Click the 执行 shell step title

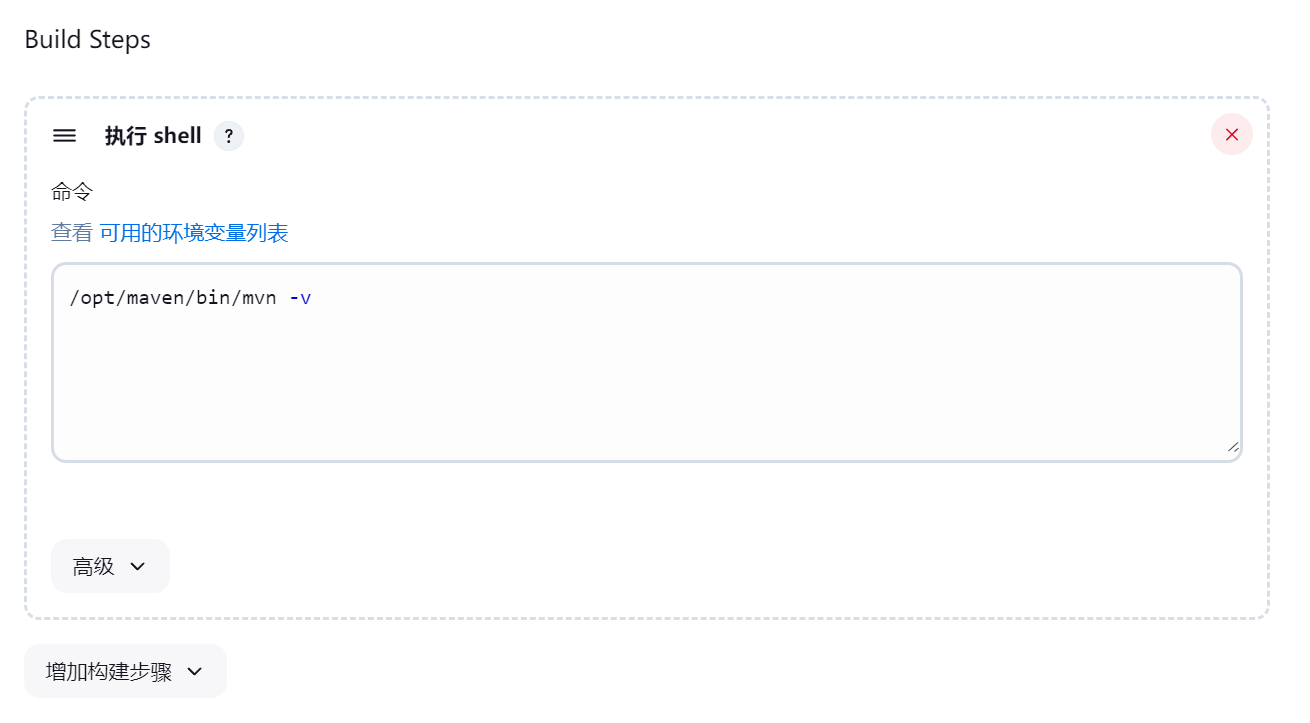pyautogui.click(x=153, y=136)
